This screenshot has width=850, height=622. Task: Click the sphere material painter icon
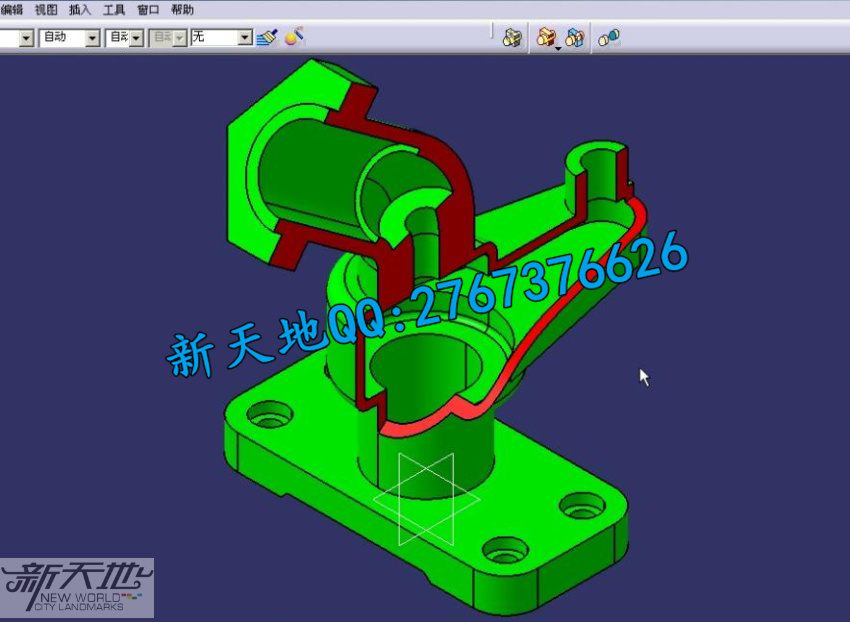point(294,37)
